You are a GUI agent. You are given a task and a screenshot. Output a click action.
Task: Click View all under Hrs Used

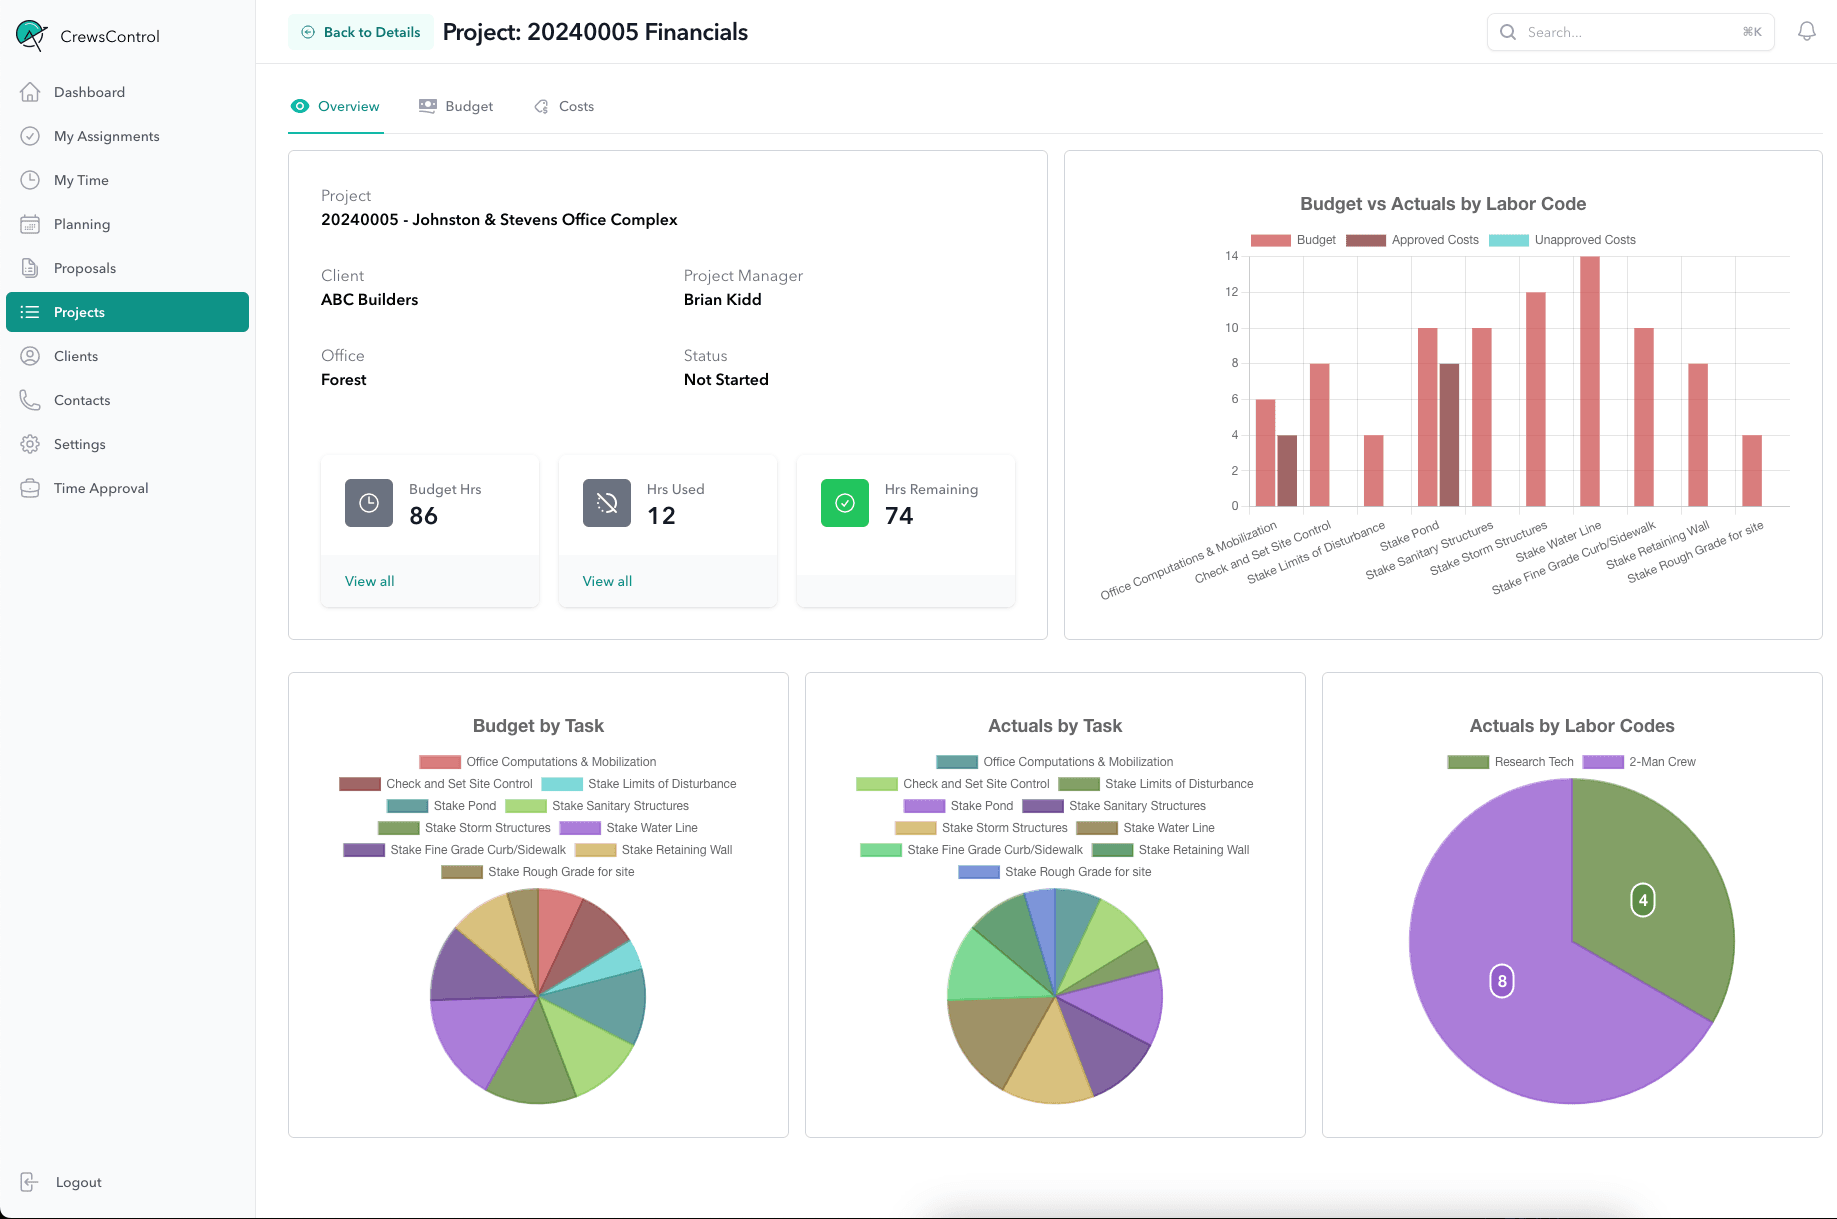[x=607, y=581]
